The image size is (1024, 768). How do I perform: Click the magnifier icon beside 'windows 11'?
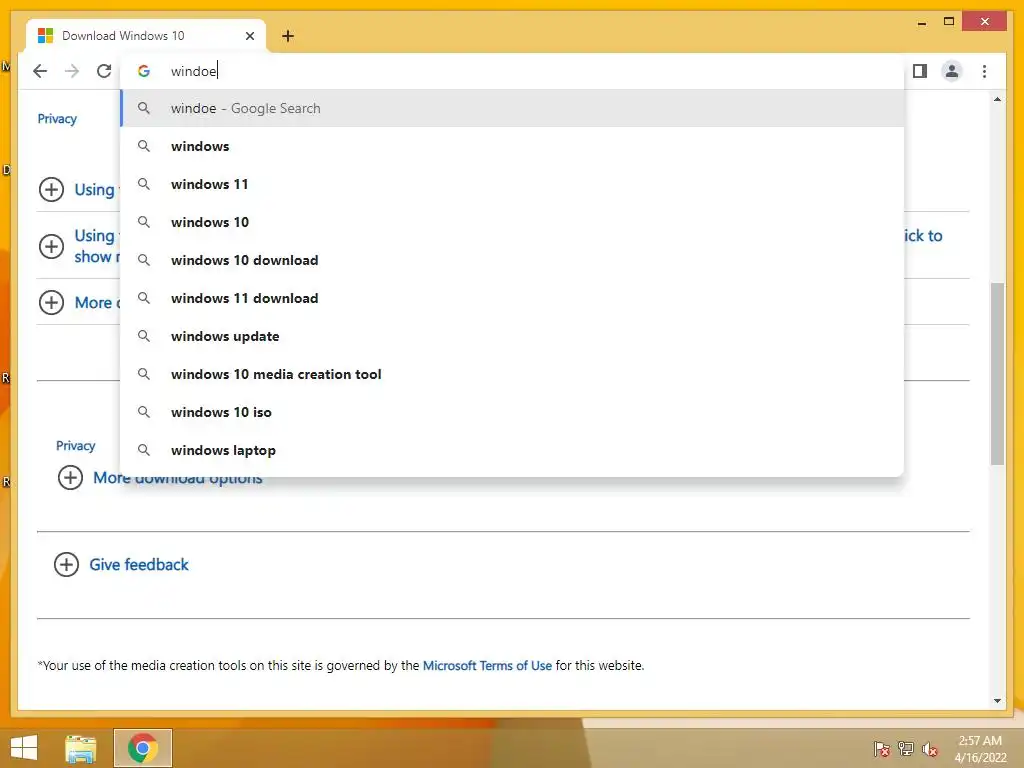(144, 184)
